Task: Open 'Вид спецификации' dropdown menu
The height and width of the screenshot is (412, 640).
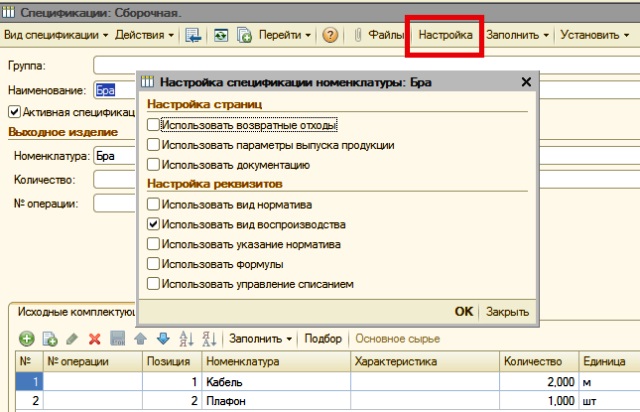Action: (x=56, y=35)
